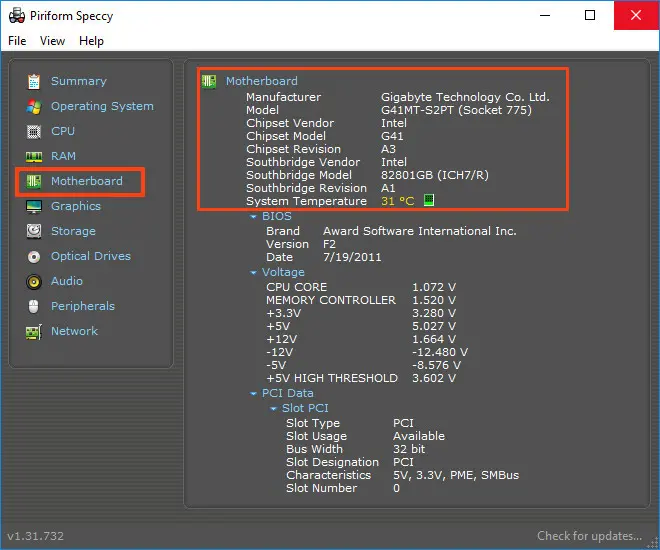
Task: Click the v1.31.732 version text
Action: 36,536
